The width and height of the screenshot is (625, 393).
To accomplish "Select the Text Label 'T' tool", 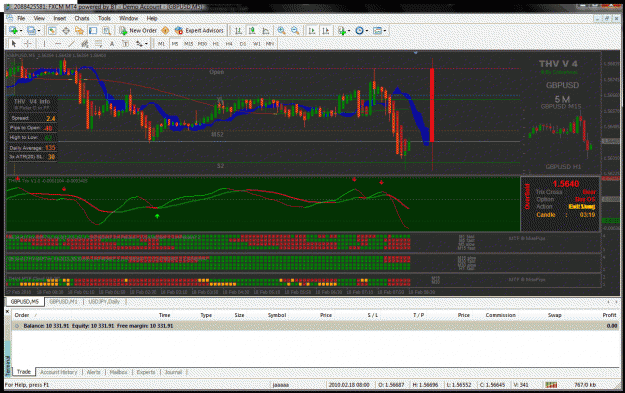I will pos(125,43).
